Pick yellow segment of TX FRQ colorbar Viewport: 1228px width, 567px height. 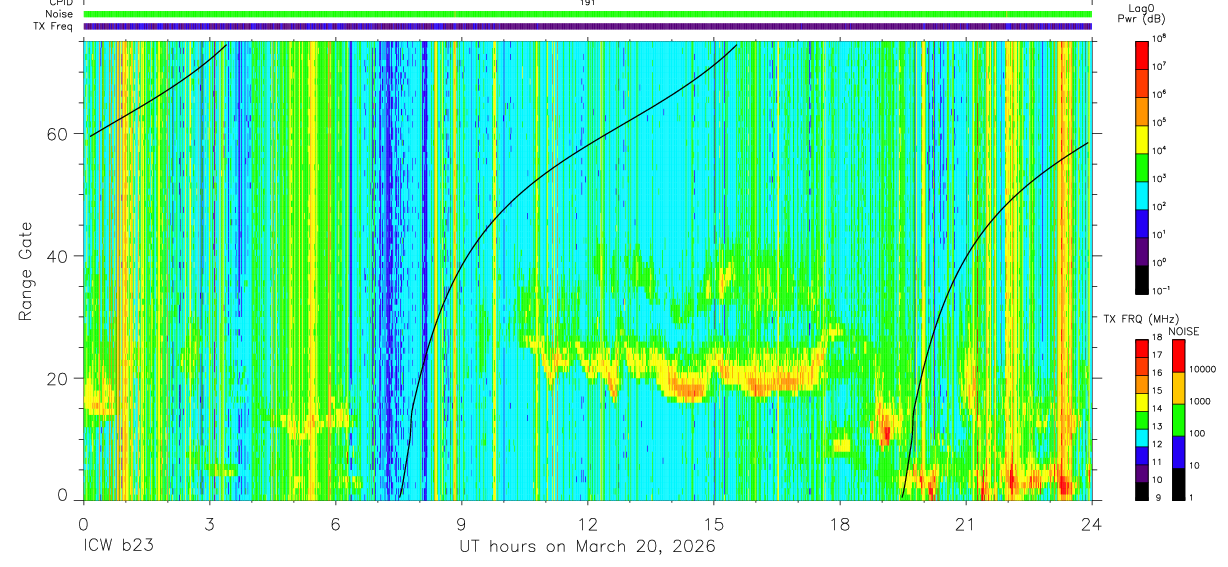pyautogui.click(x=1142, y=402)
